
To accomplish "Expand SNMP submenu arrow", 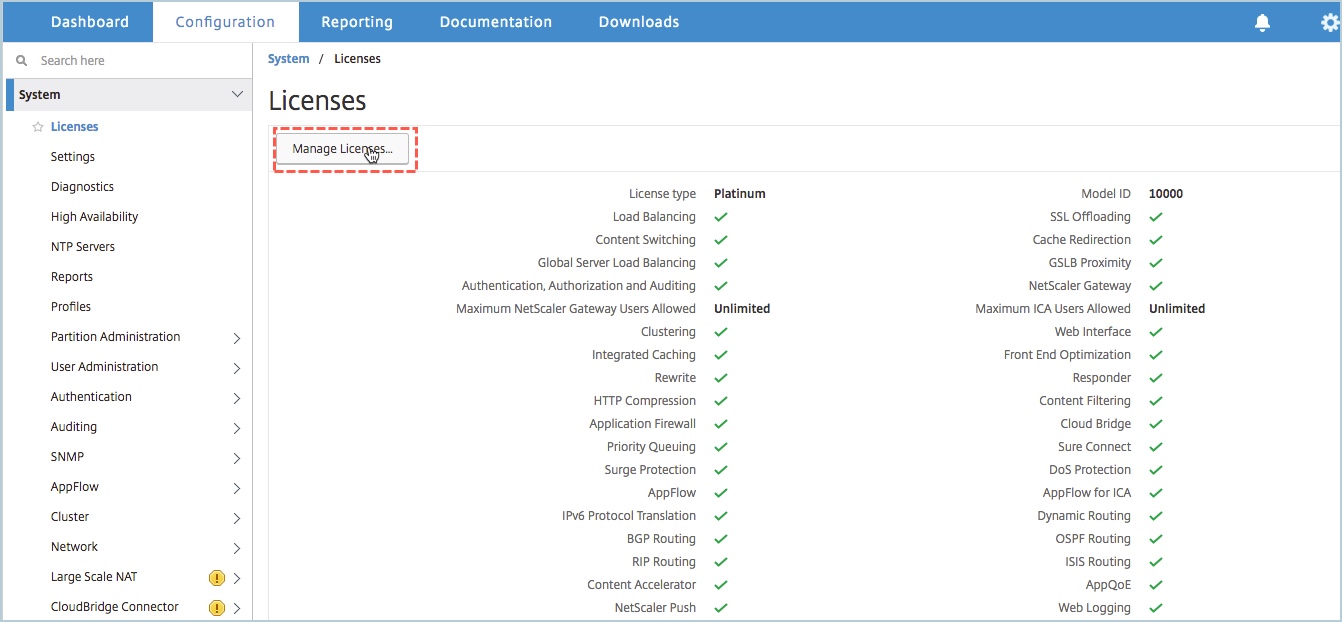I will click(237, 458).
